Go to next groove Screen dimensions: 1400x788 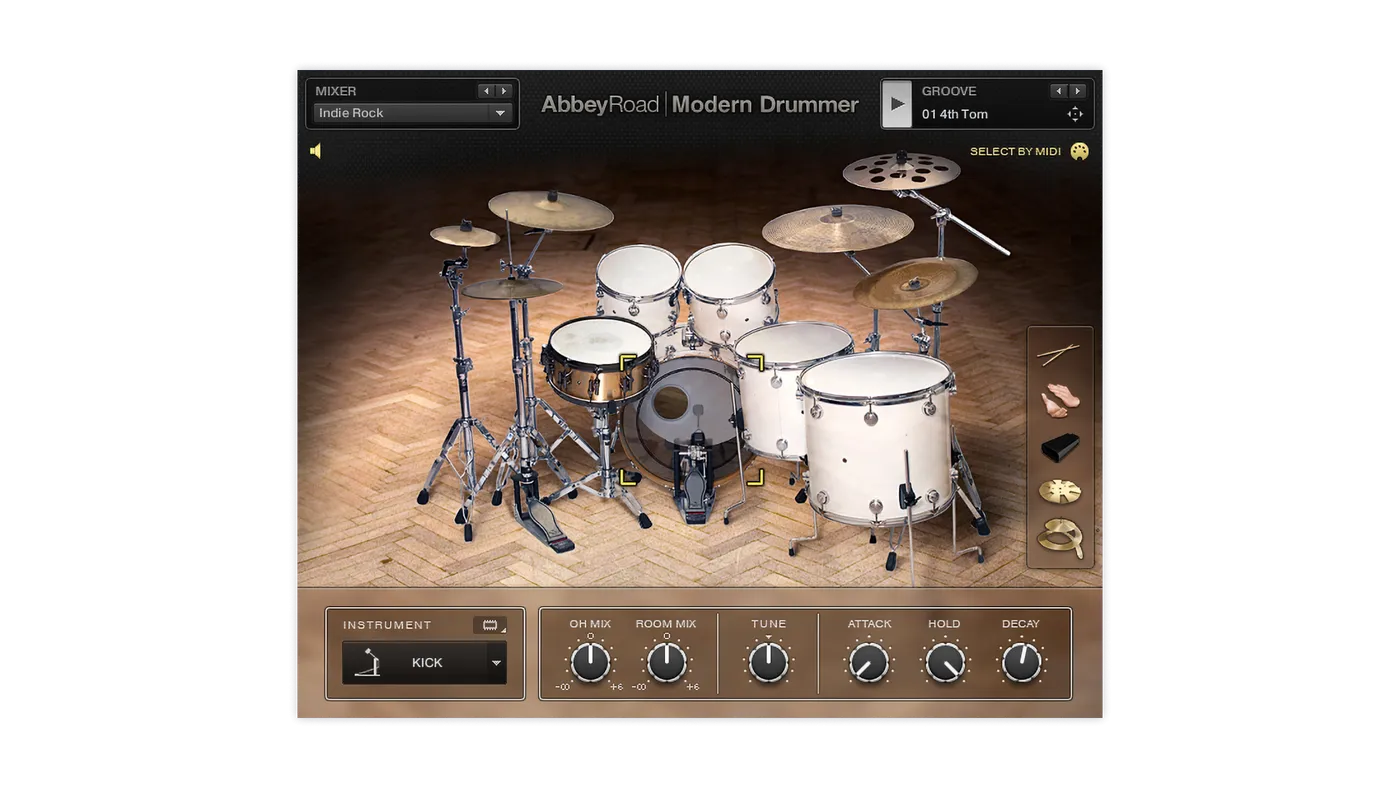point(1077,91)
